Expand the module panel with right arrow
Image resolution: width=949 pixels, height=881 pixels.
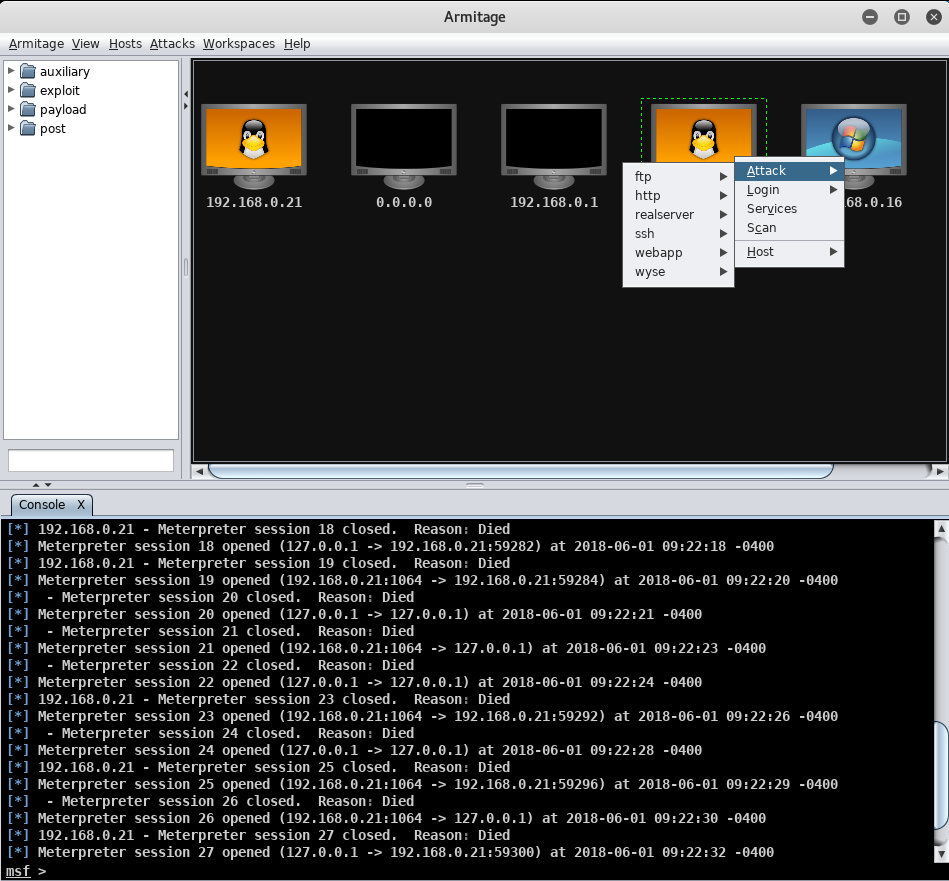click(186, 106)
